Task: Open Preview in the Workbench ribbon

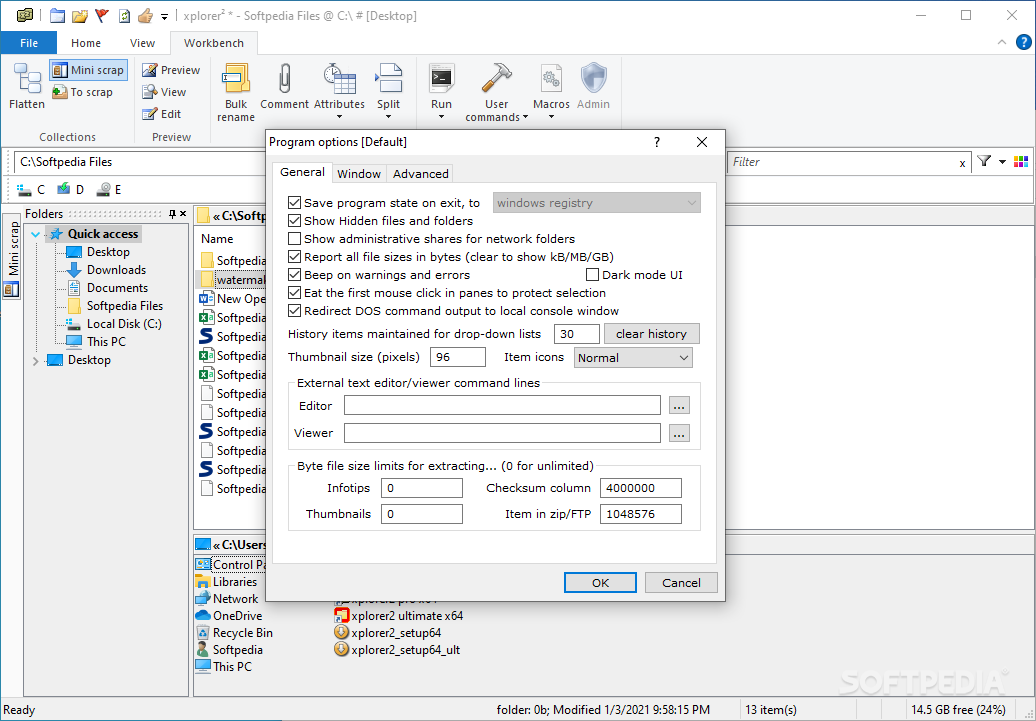Action: pos(171,70)
